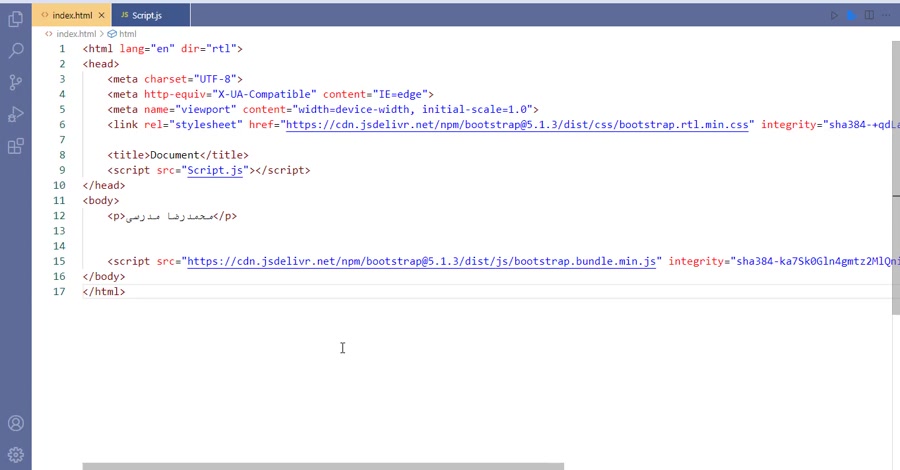Click the dir="rtl" attribute on line 1

tap(208, 49)
